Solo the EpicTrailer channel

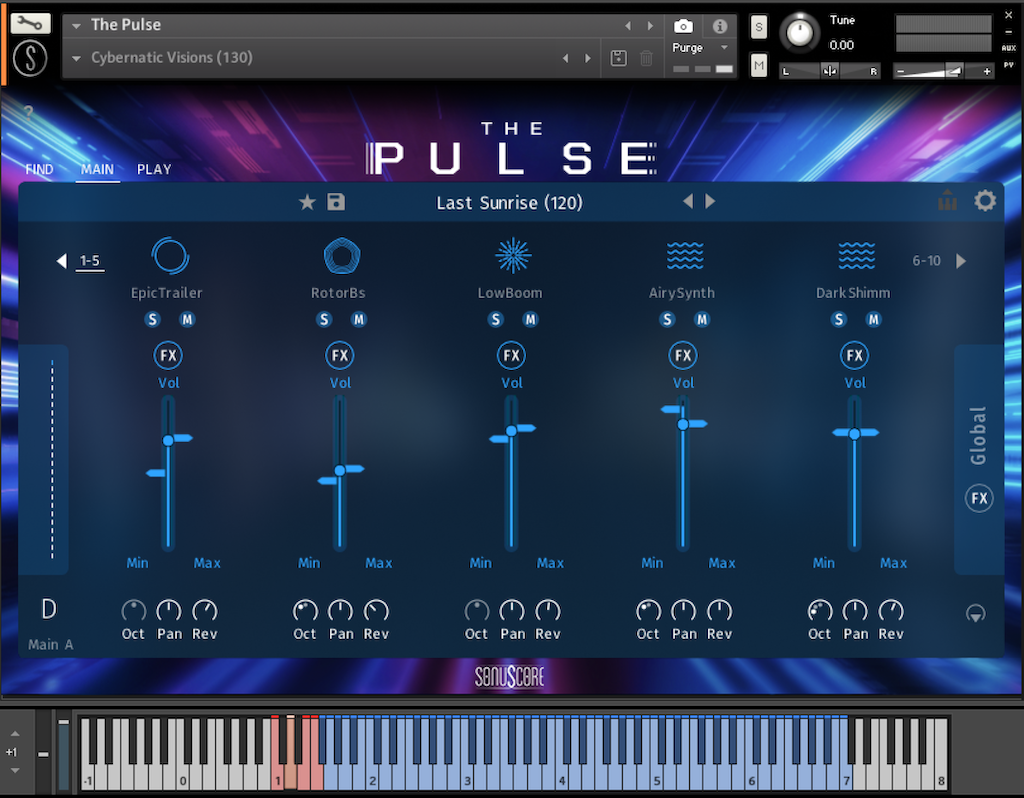[152, 319]
